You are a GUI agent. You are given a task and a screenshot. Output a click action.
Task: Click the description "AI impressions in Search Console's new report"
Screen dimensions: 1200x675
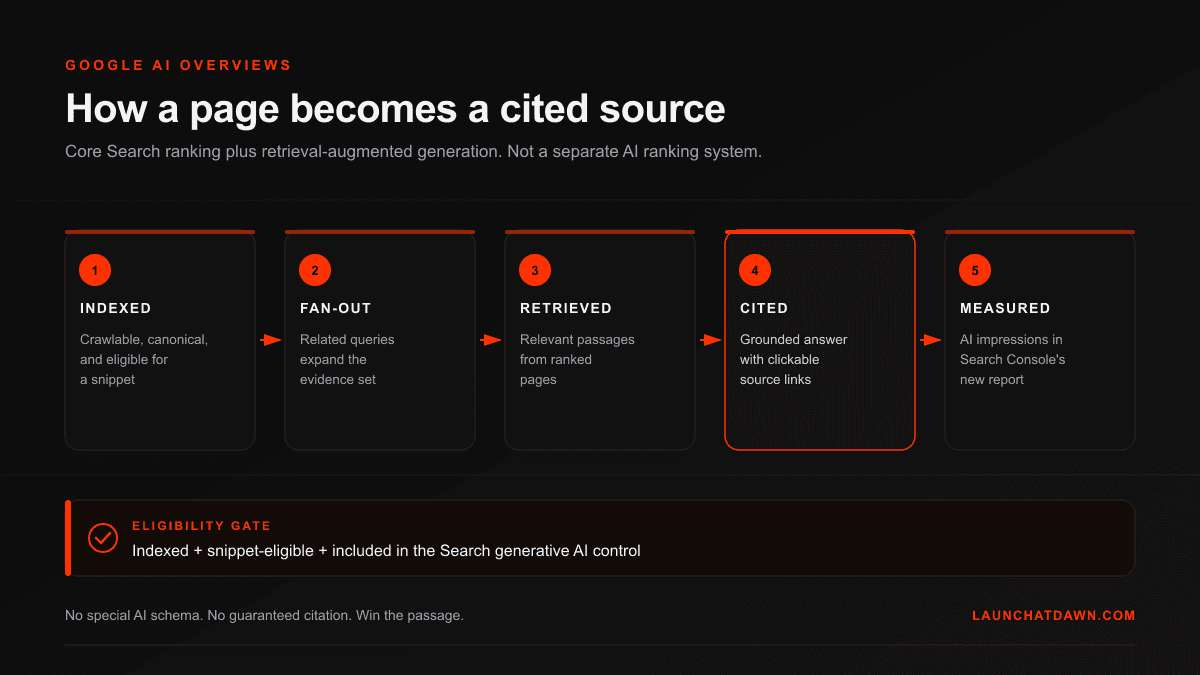point(1014,360)
